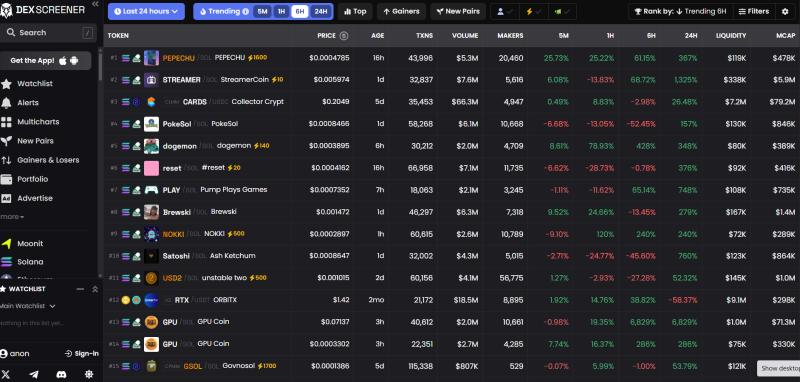The height and width of the screenshot is (382, 800).
Task: Click the RTX ORBITX token logo
Action: [x=152, y=300]
